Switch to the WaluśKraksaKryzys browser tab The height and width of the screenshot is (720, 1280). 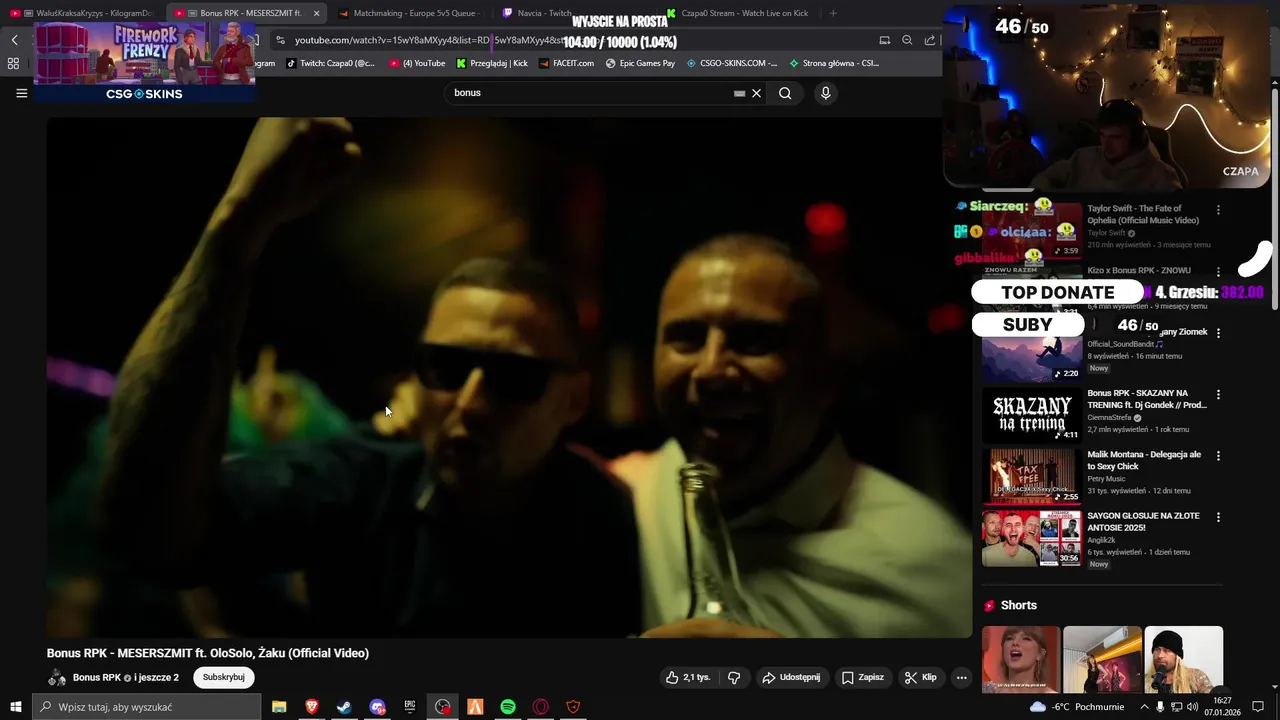pos(84,13)
